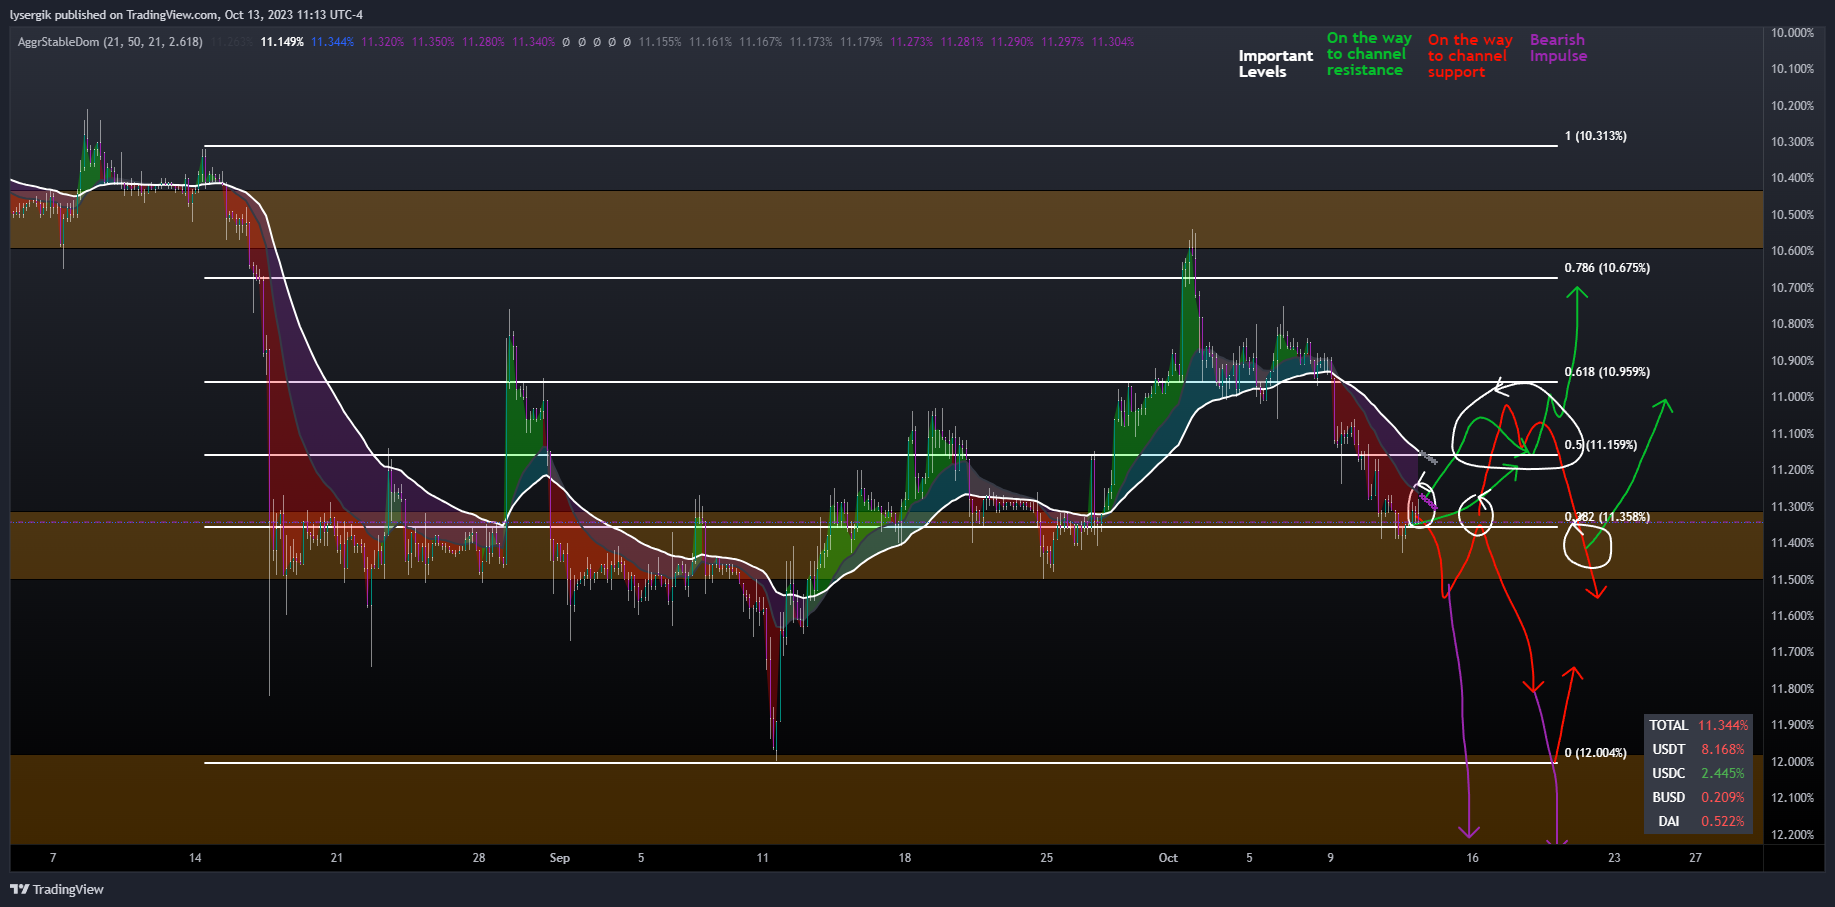
Task: Click the USDC label in the table
Action: point(1668,773)
